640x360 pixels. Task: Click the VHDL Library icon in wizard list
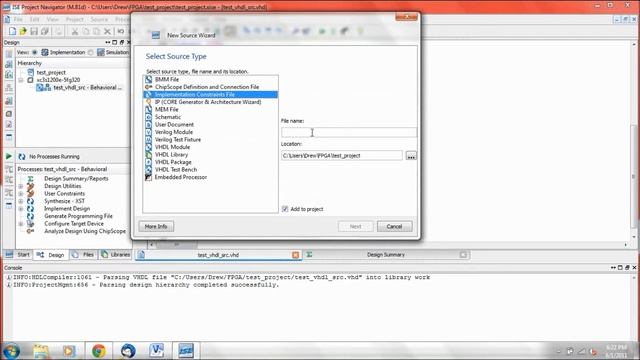point(149,155)
